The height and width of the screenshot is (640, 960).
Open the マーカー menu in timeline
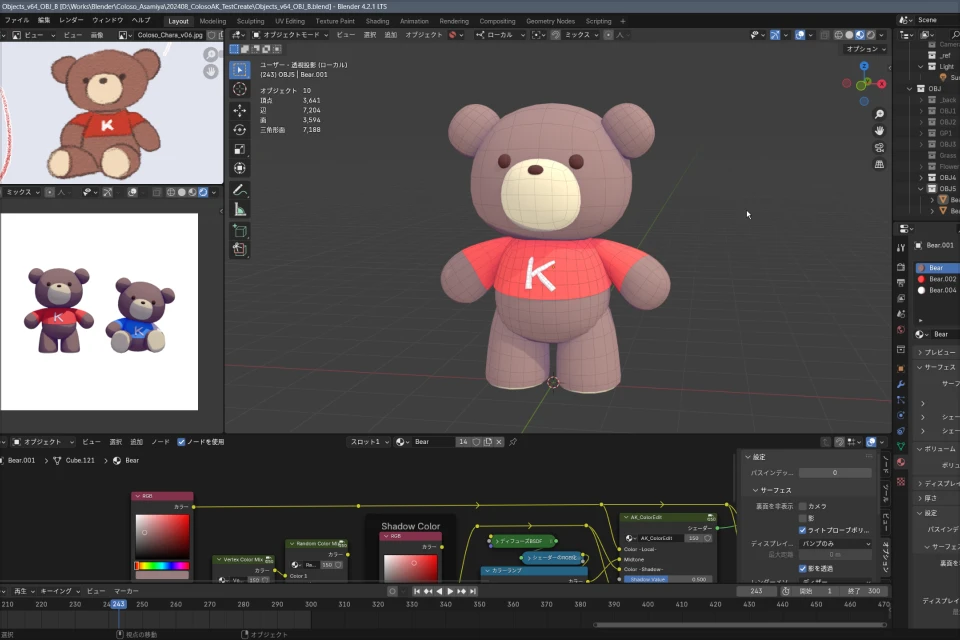126,591
